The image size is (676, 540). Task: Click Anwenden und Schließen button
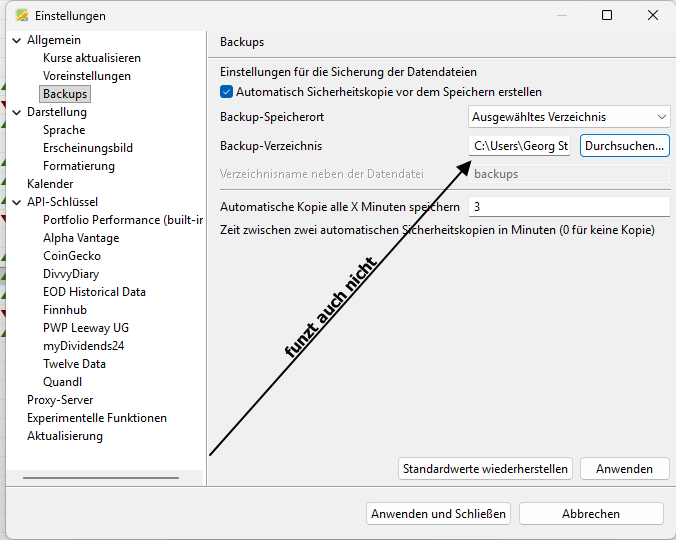(x=438, y=514)
